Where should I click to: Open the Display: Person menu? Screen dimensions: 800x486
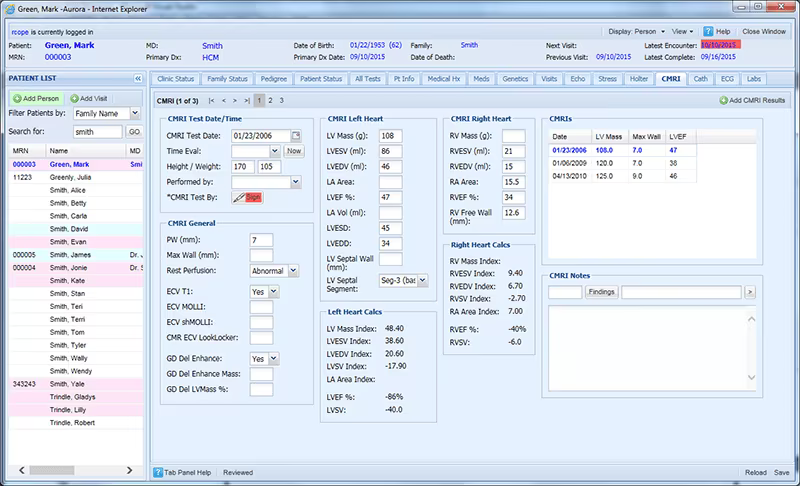point(636,32)
